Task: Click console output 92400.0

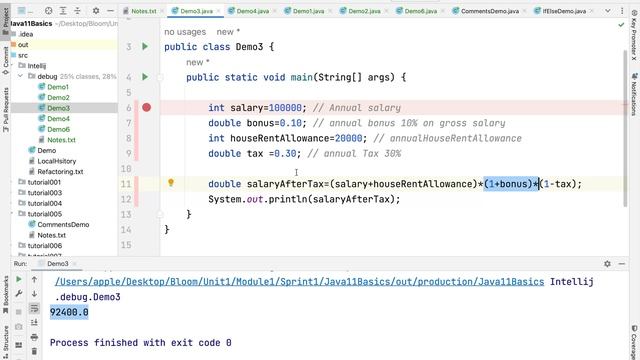Action: [69, 312]
